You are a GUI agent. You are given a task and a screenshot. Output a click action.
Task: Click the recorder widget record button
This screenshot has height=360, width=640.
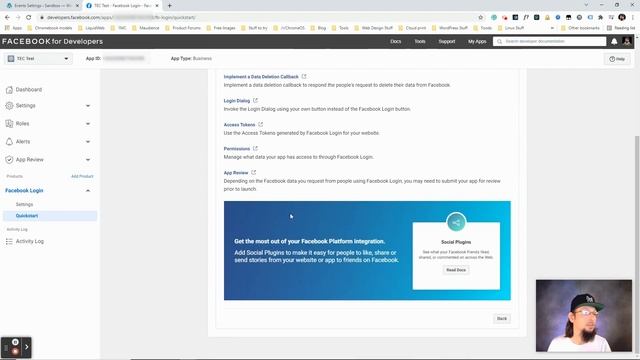click(x=15, y=351)
